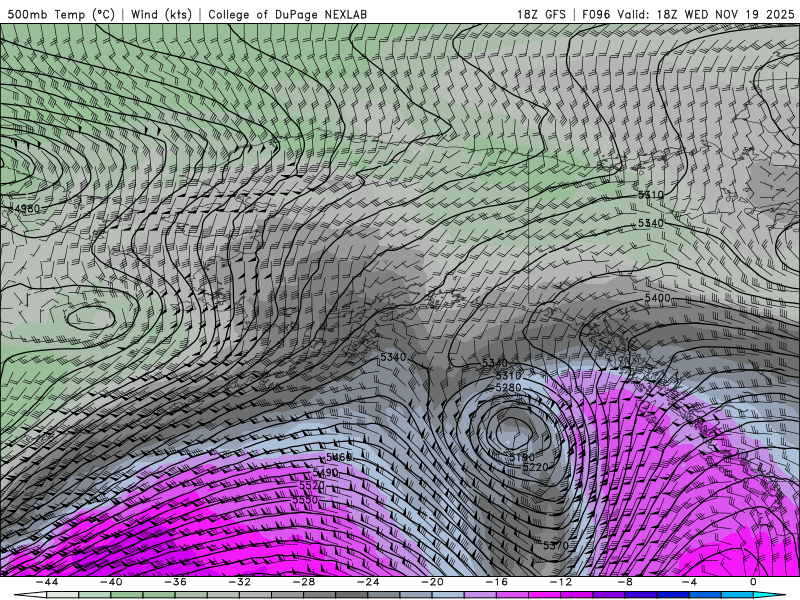The image size is (800, 600).
Task: Click the -16 colorbar tick label
Action: 497,582
